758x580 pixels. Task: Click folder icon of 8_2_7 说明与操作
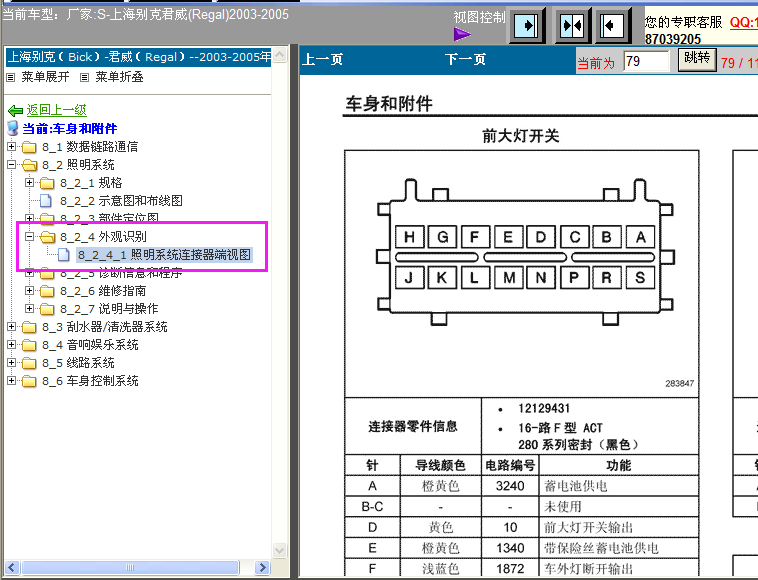pos(47,309)
